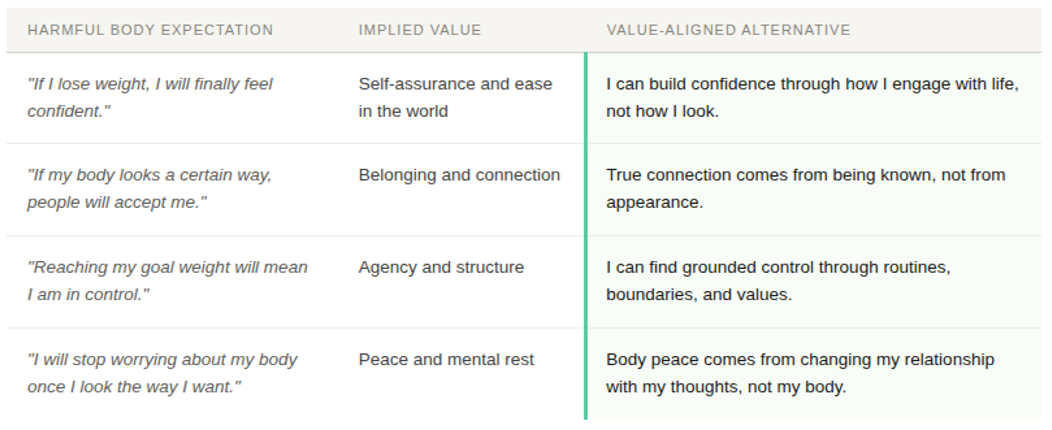Image resolution: width=1052 pixels, height=430 pixels.
Task: Select the 'Implied Value' column header
Action: point(420,30)
